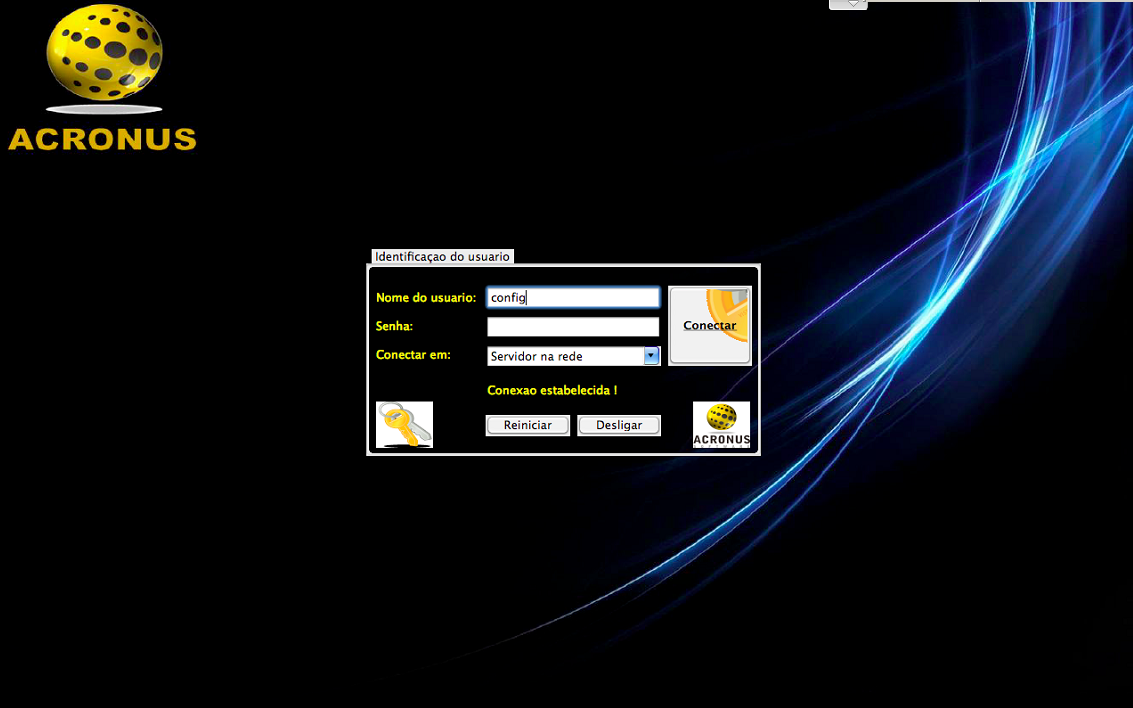The image size is (1133, 708).
Task: Focus the Senha password field
Action: (573, 327)
